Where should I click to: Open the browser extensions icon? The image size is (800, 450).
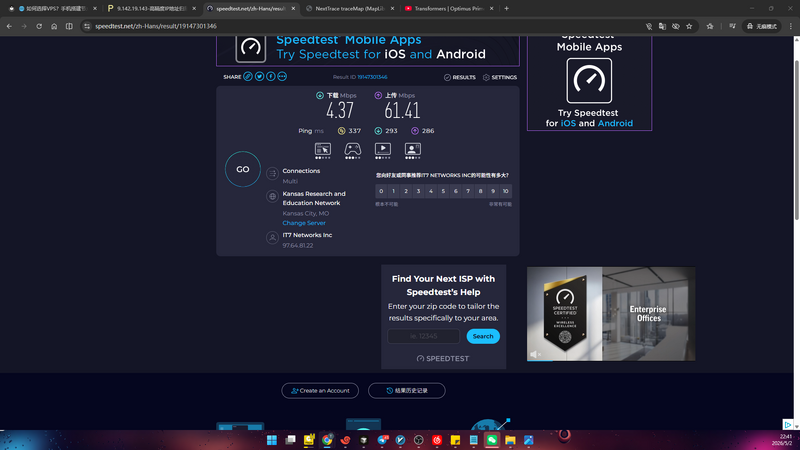(710, 26)
